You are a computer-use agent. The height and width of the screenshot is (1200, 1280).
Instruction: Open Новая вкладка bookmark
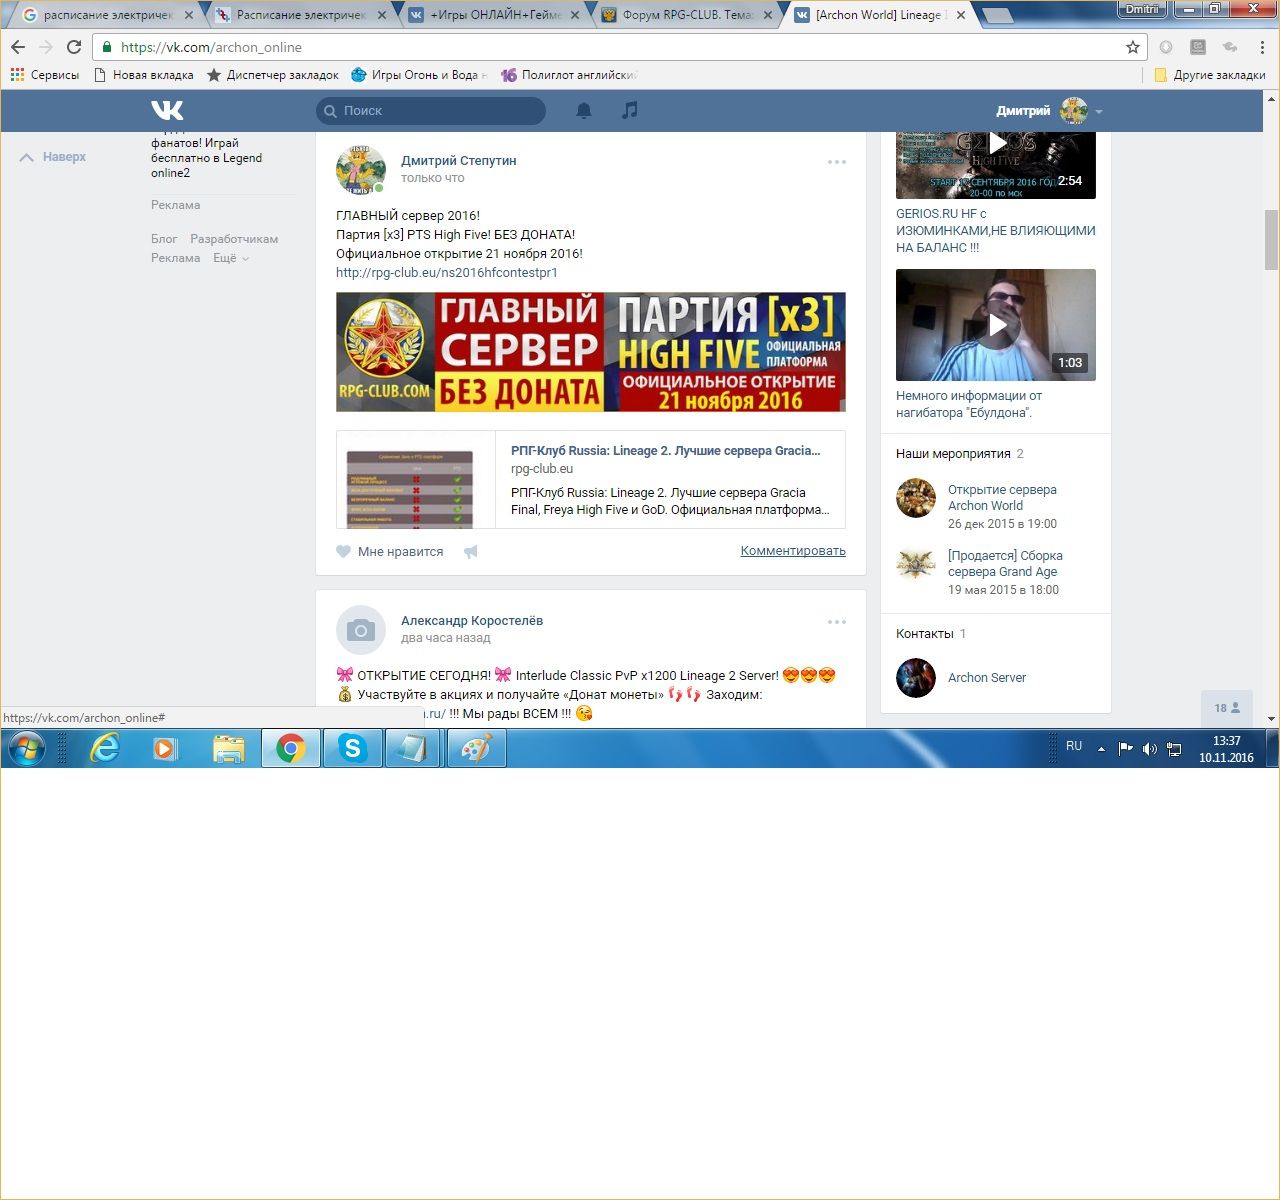143,75
